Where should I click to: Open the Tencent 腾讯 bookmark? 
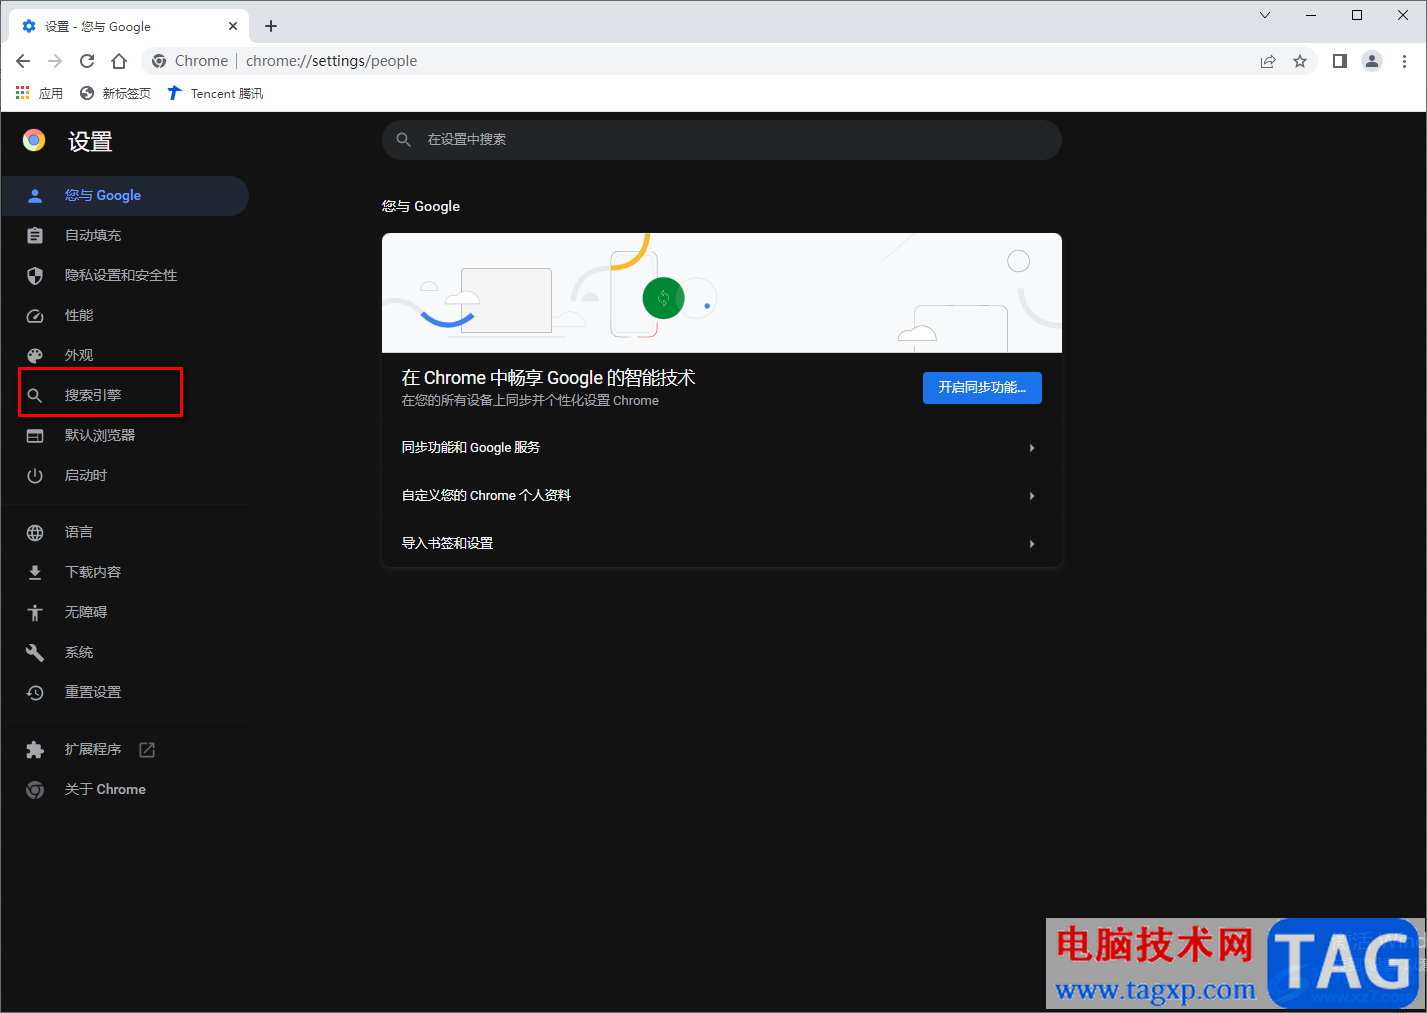pyautogui.click(x=215, y=93)
